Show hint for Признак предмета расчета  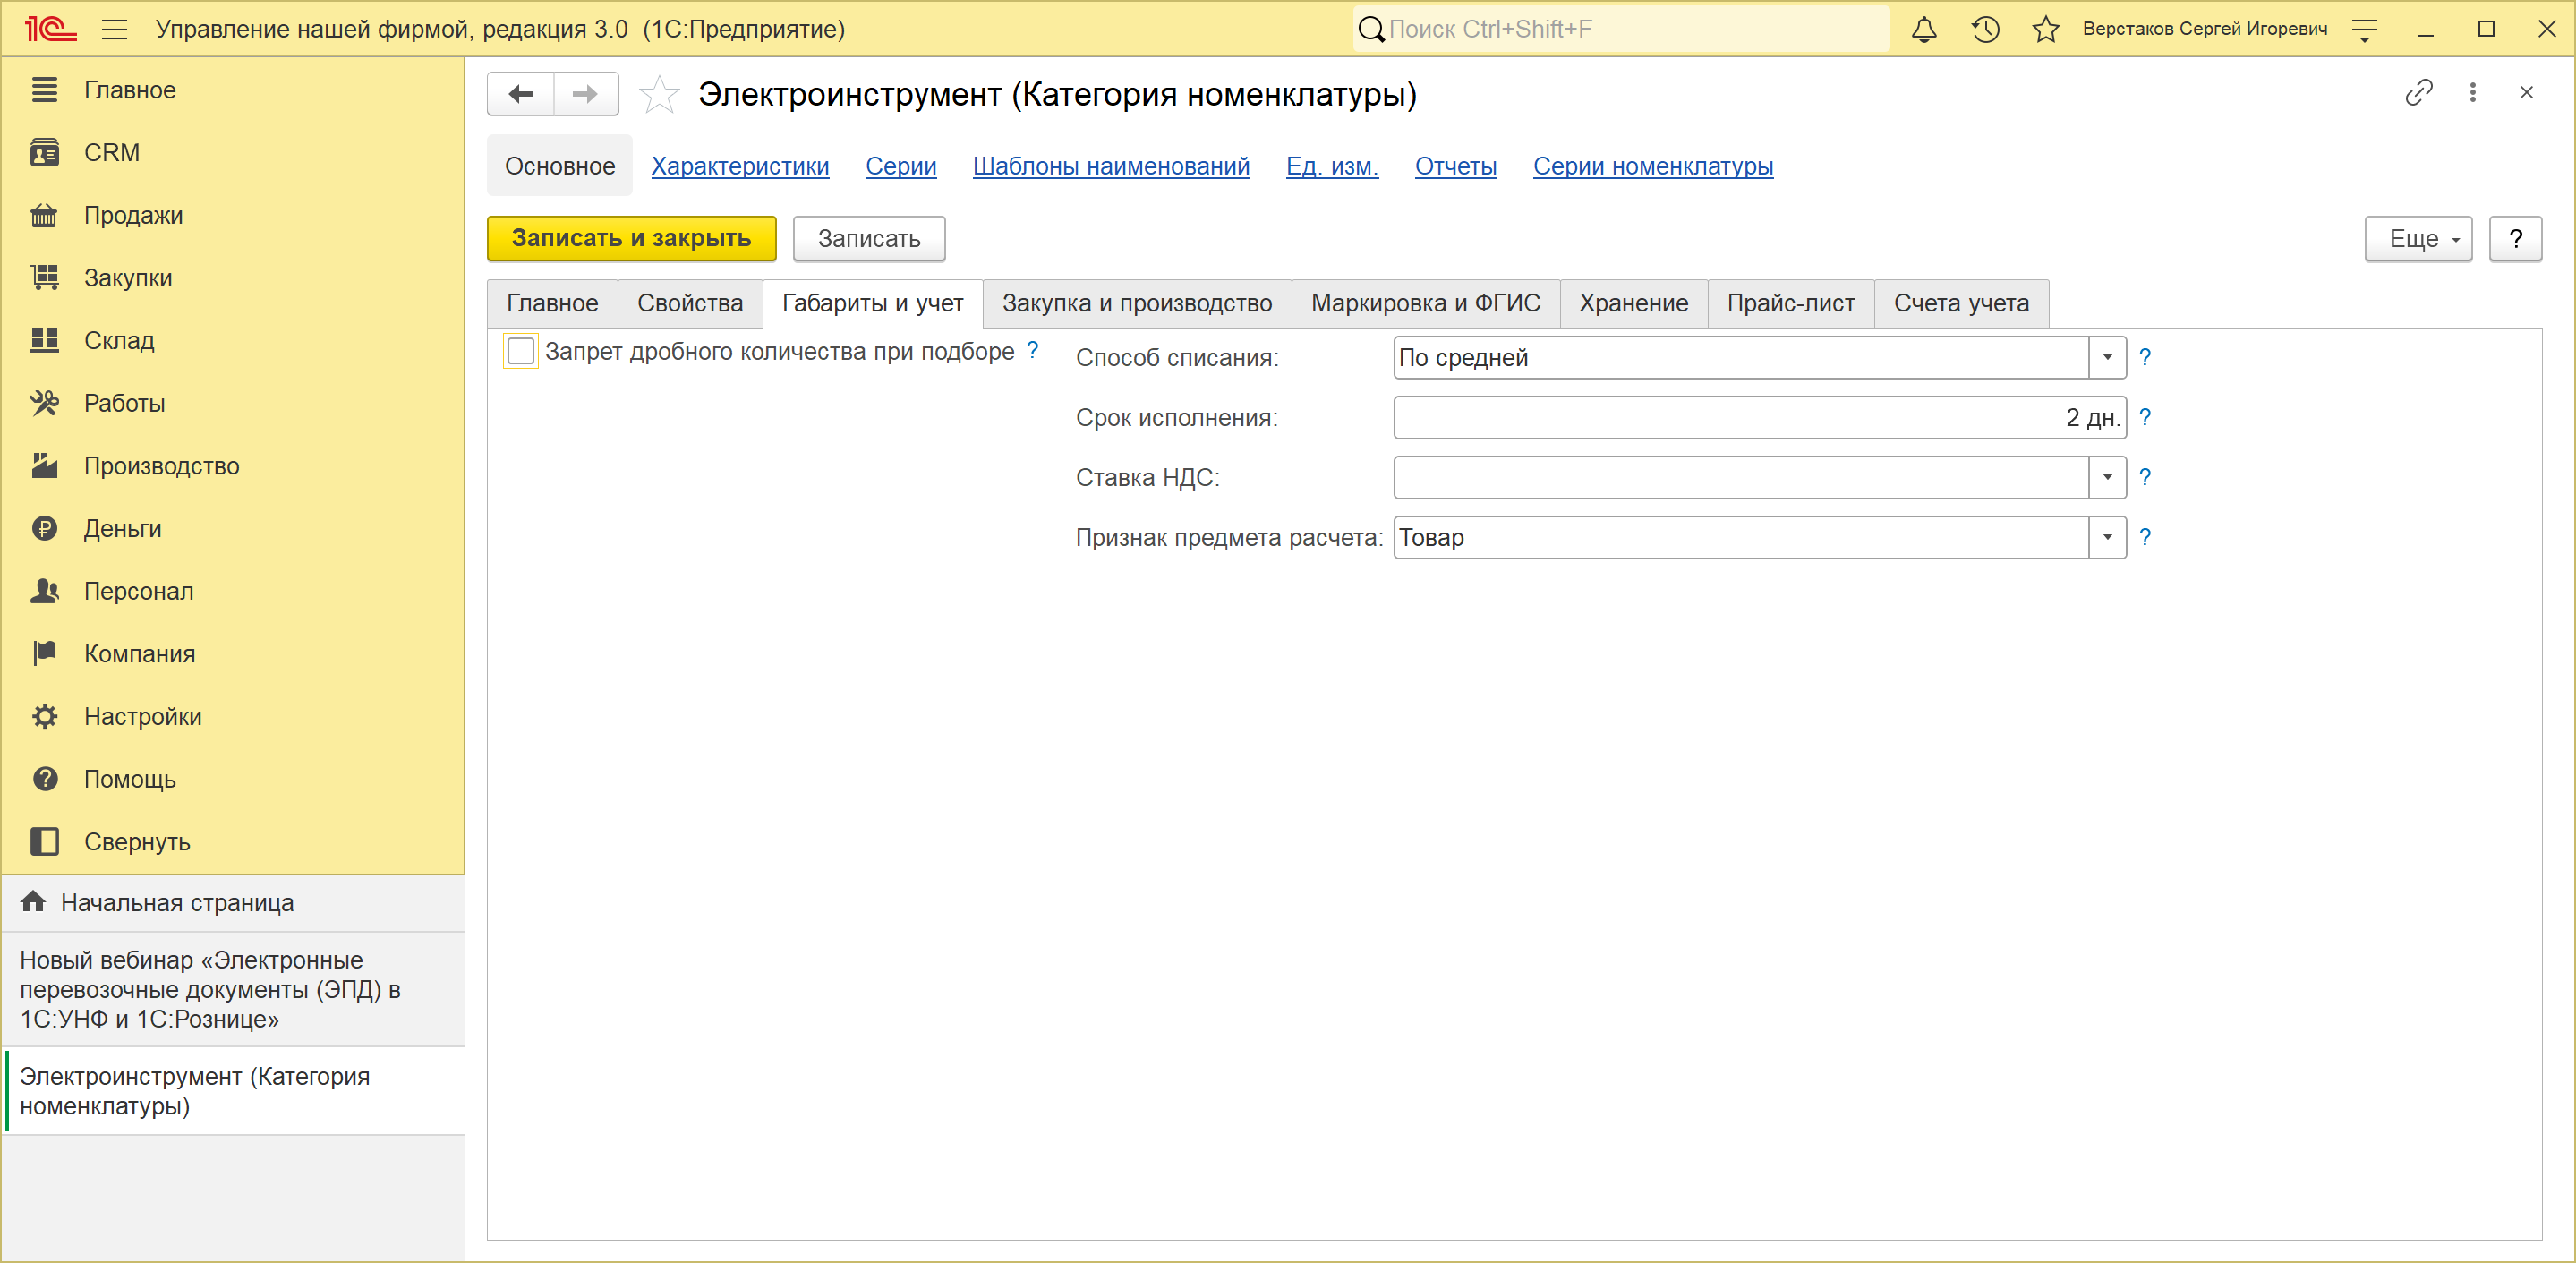(2144, 537)
